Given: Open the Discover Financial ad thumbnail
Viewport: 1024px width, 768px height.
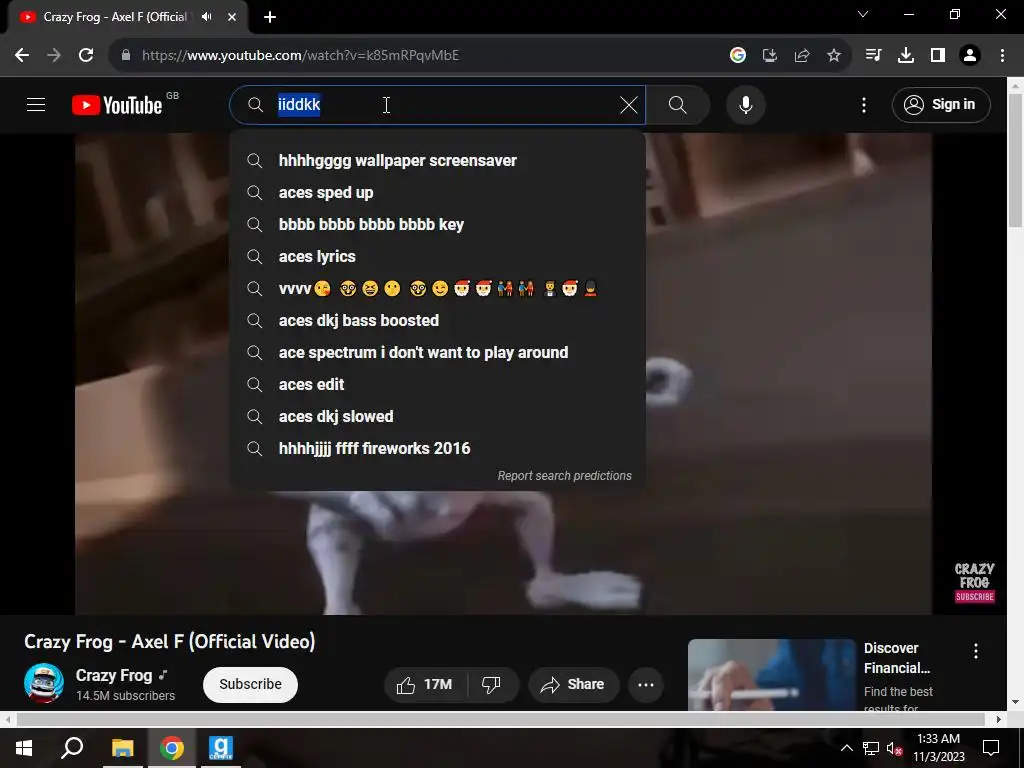Looking at the screenshot, I should (771, 675).
